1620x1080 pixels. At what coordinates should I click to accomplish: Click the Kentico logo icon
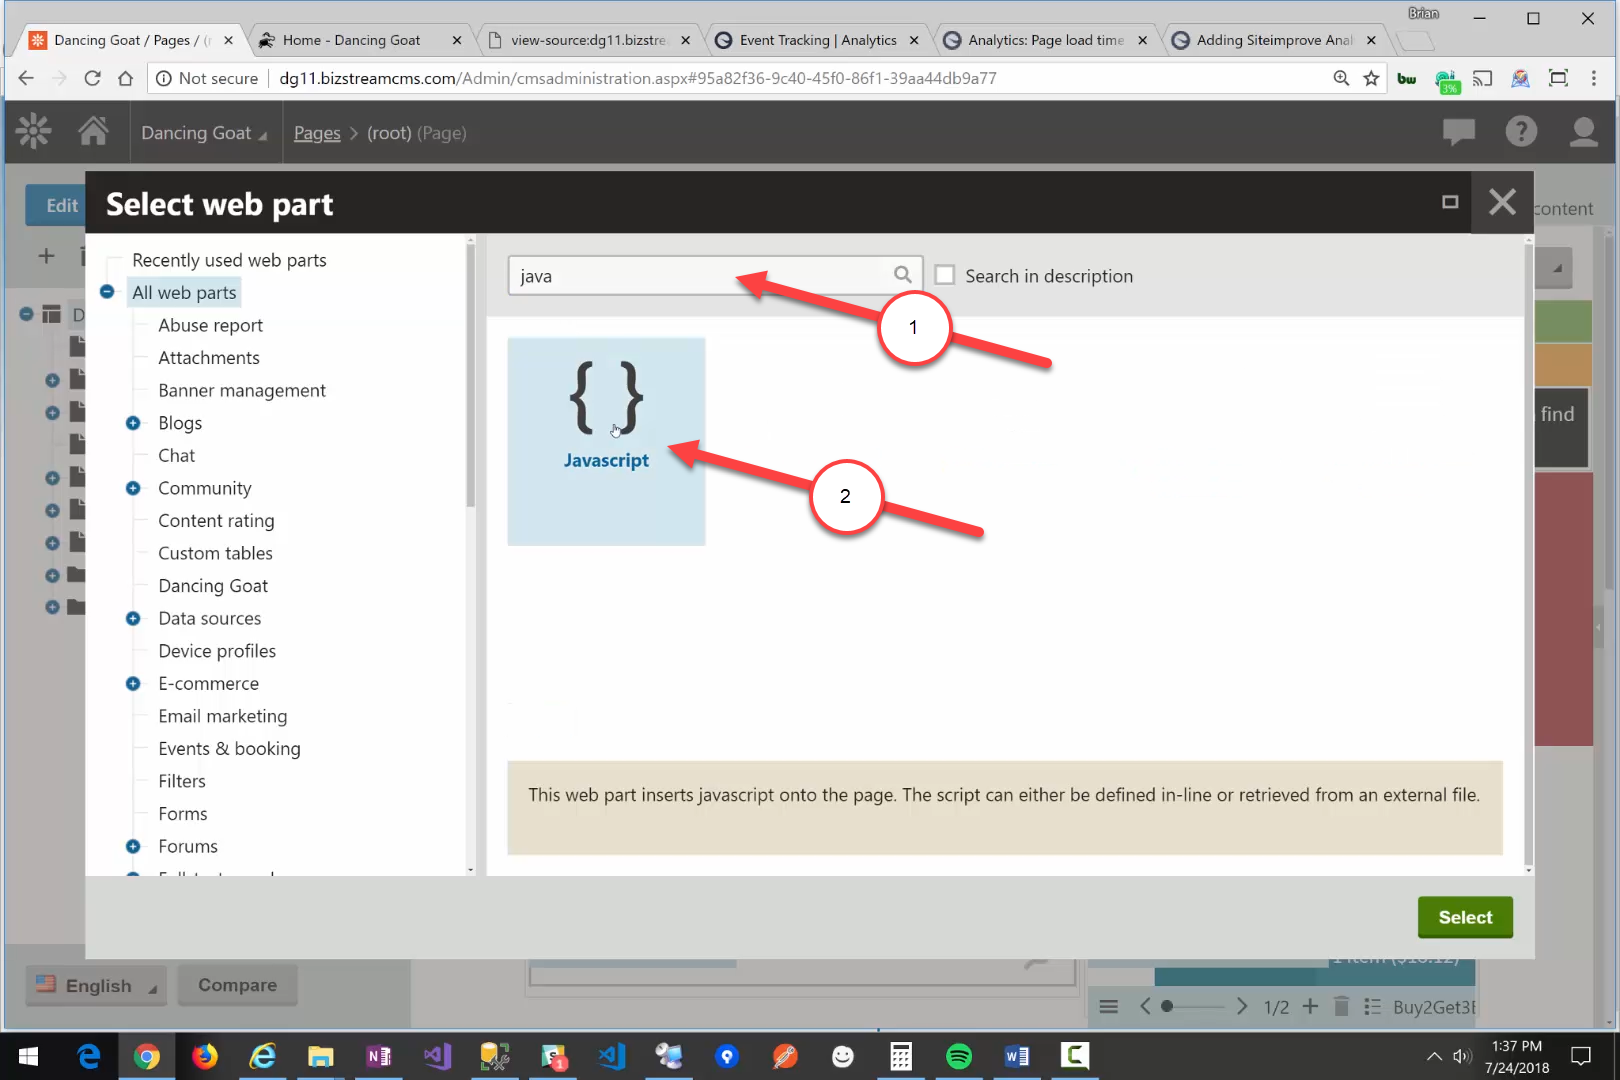[x=33, y=131]
